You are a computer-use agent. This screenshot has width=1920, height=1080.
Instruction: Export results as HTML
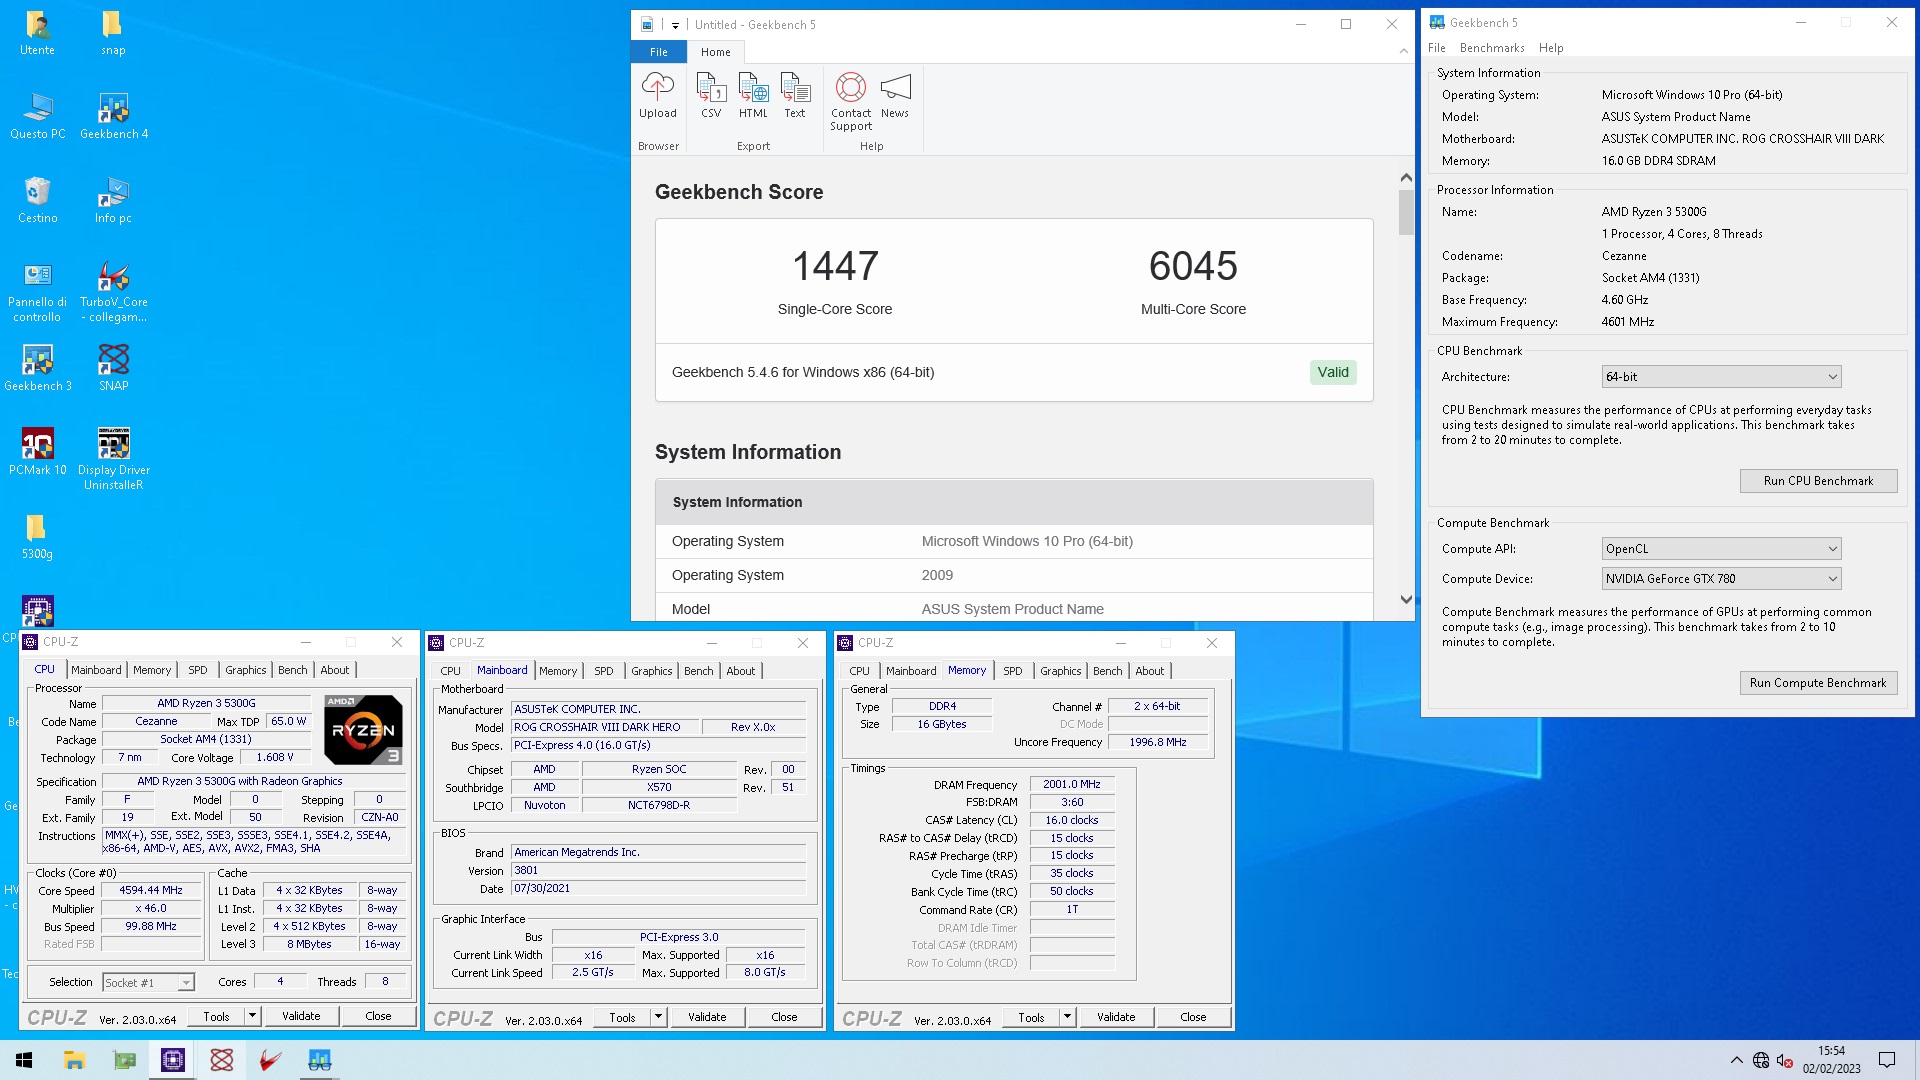pyautogui.click(x=753, y=96)
